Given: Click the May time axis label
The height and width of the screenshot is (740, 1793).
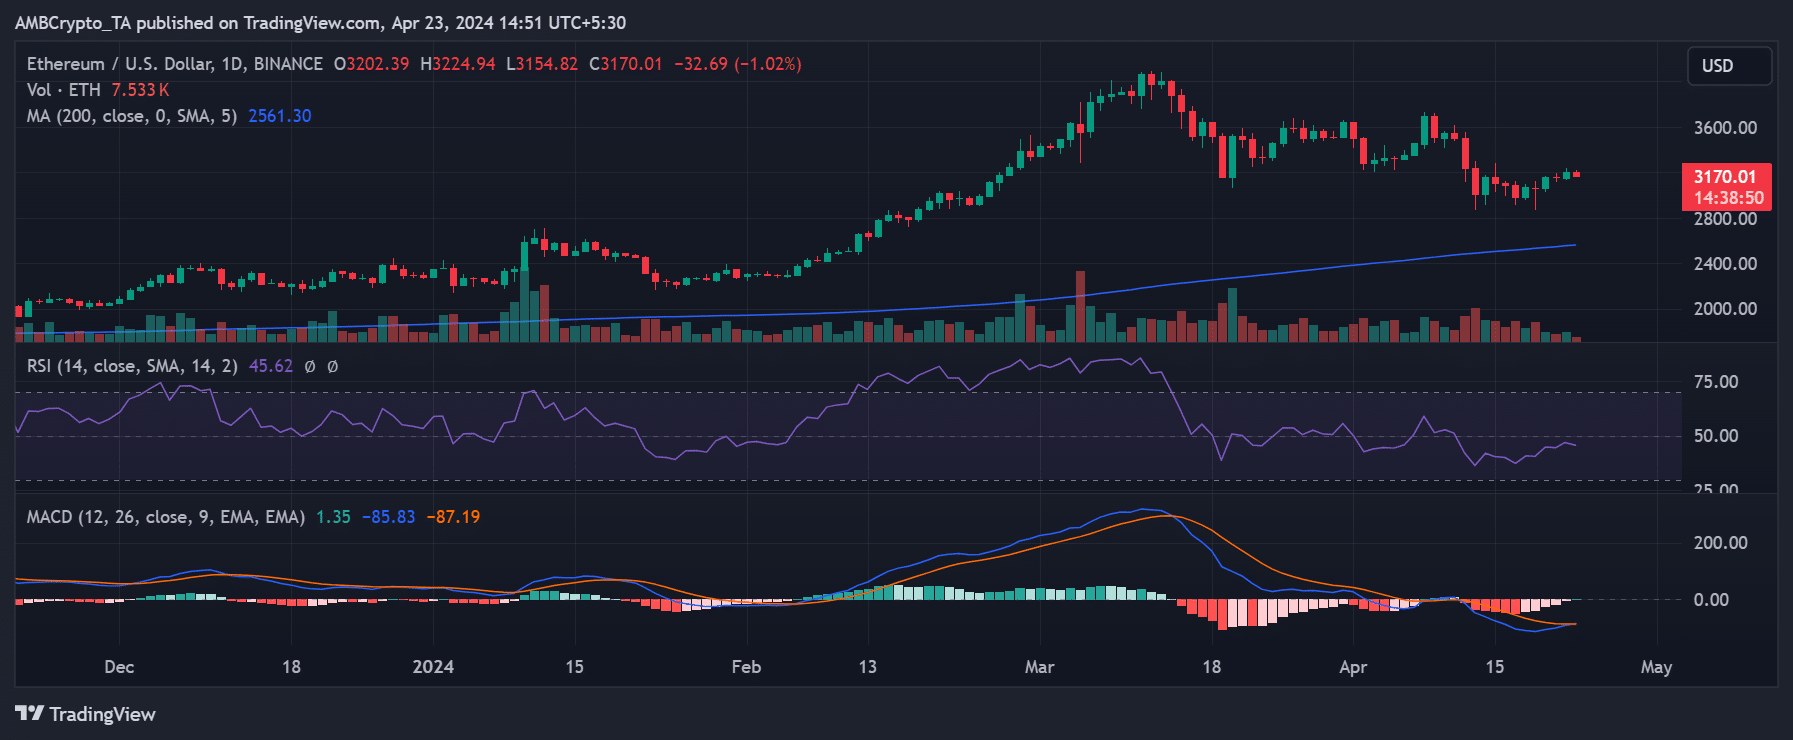Looking at the screenshot, I should (x=1656, y=667).
